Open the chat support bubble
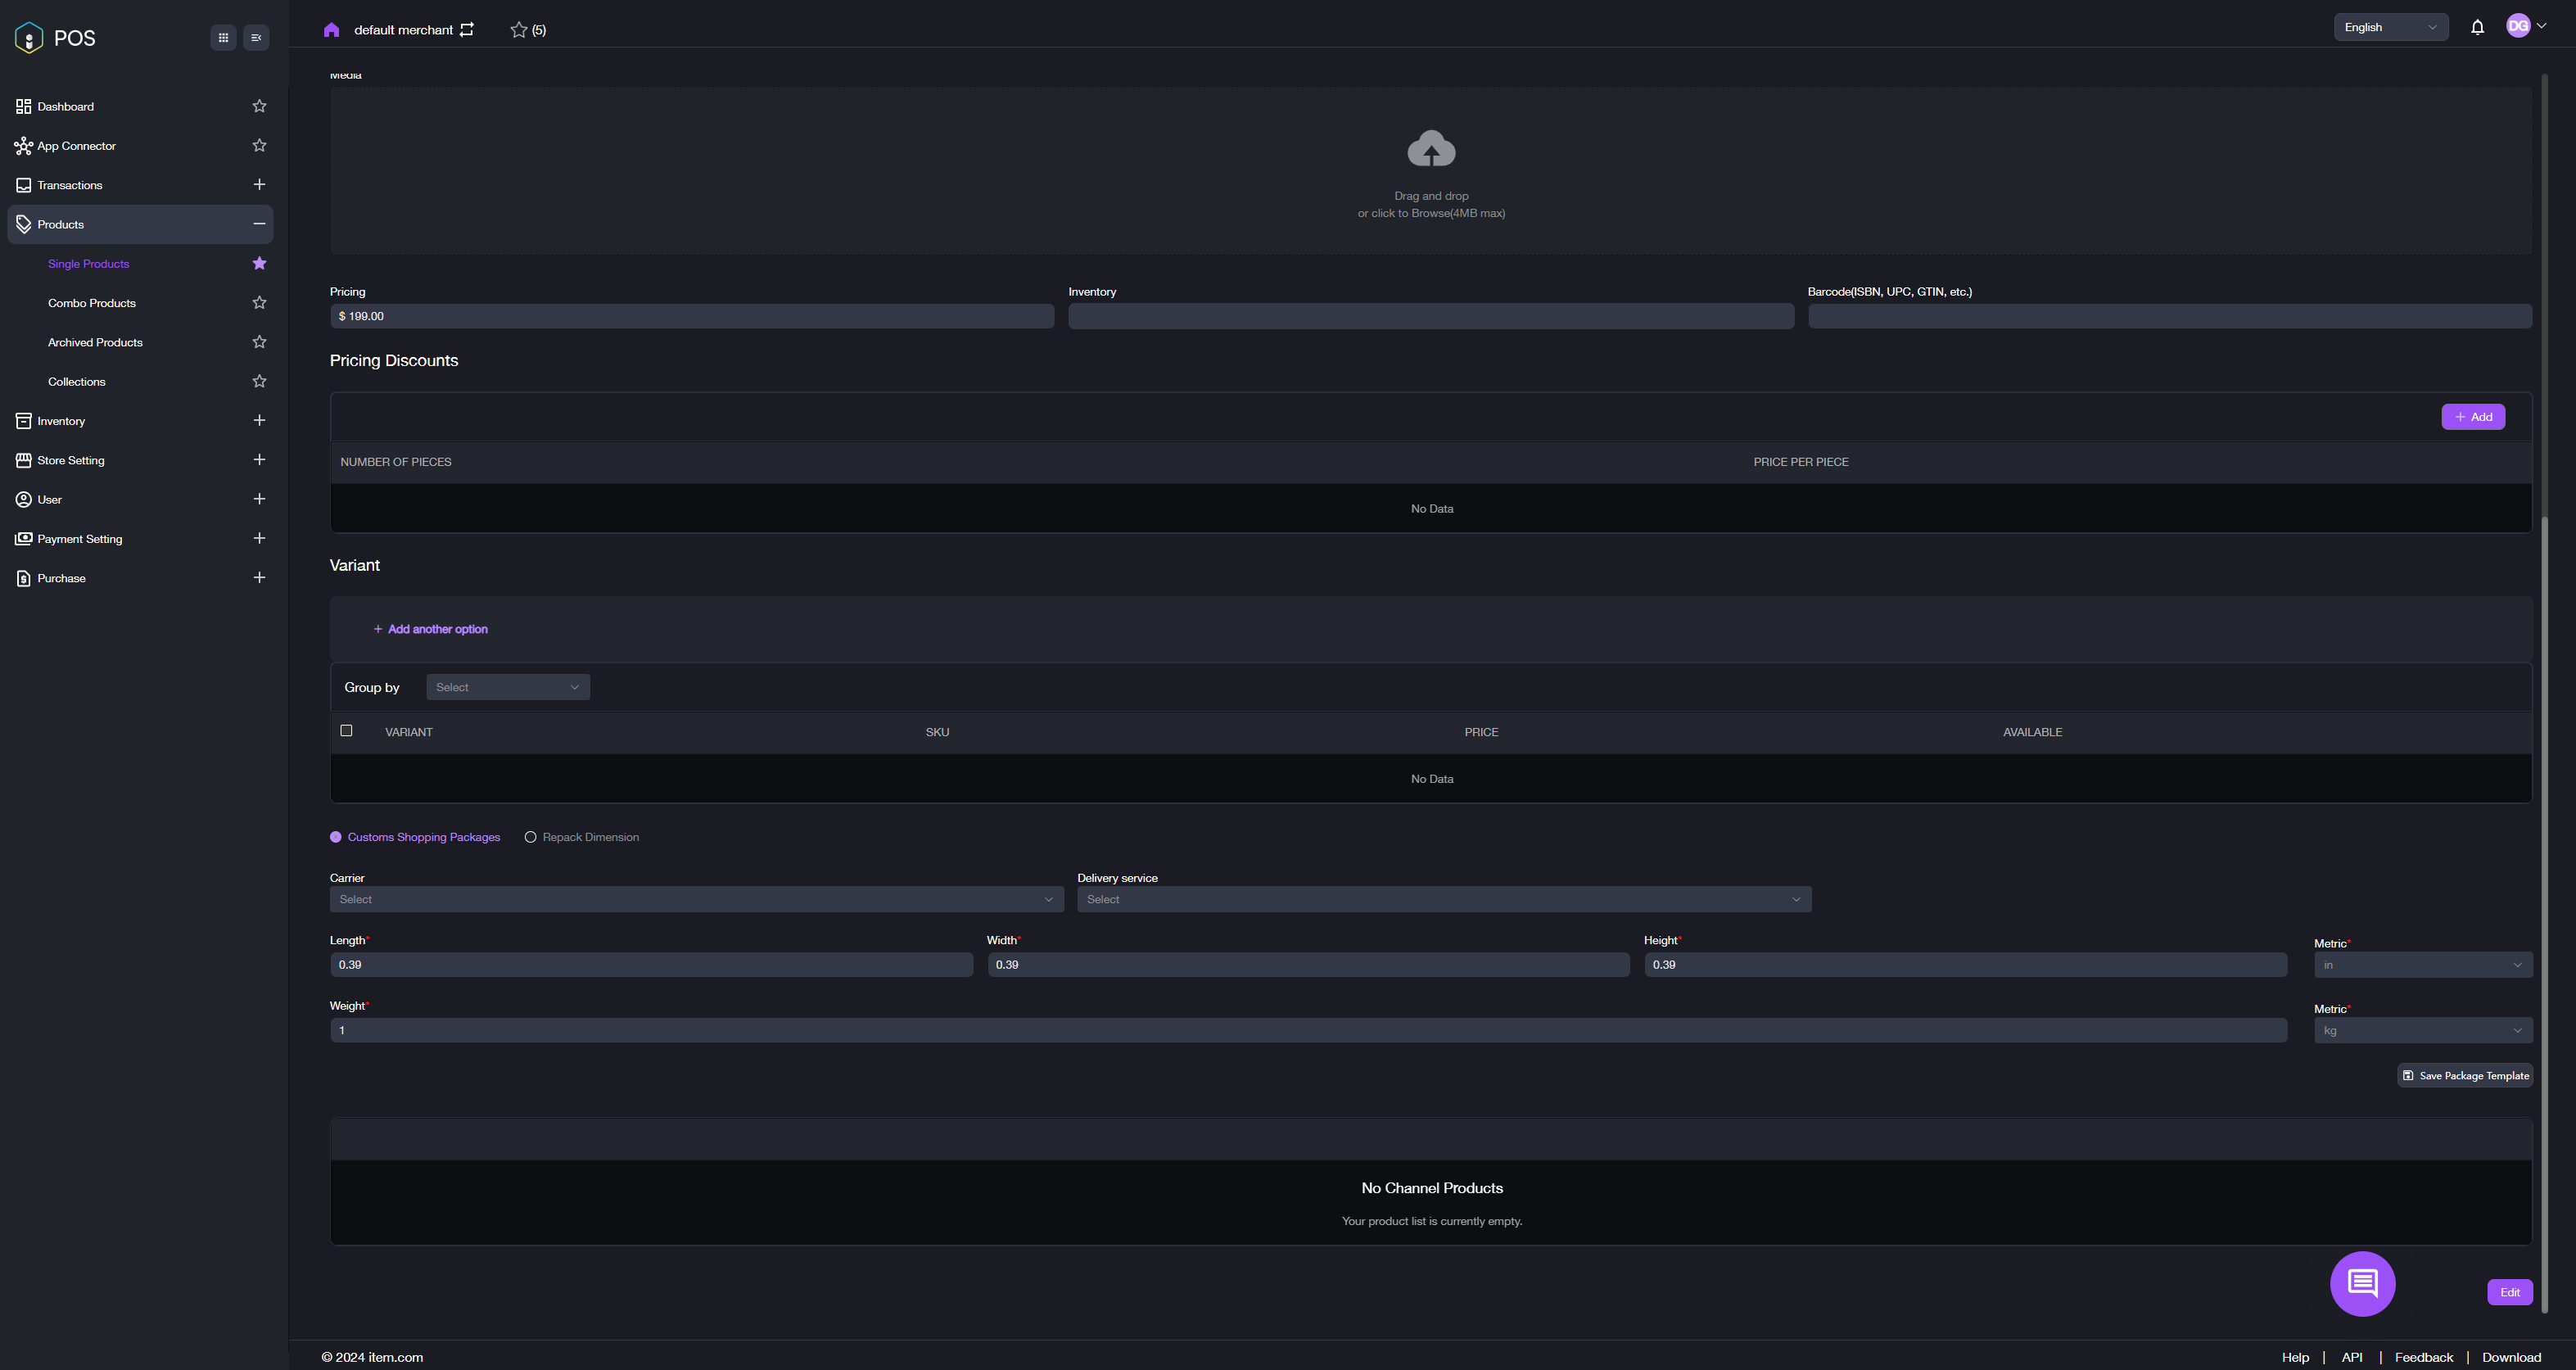Screen dimensions: 2576x1370 pyautogui.click(x=2362, y=1283)
